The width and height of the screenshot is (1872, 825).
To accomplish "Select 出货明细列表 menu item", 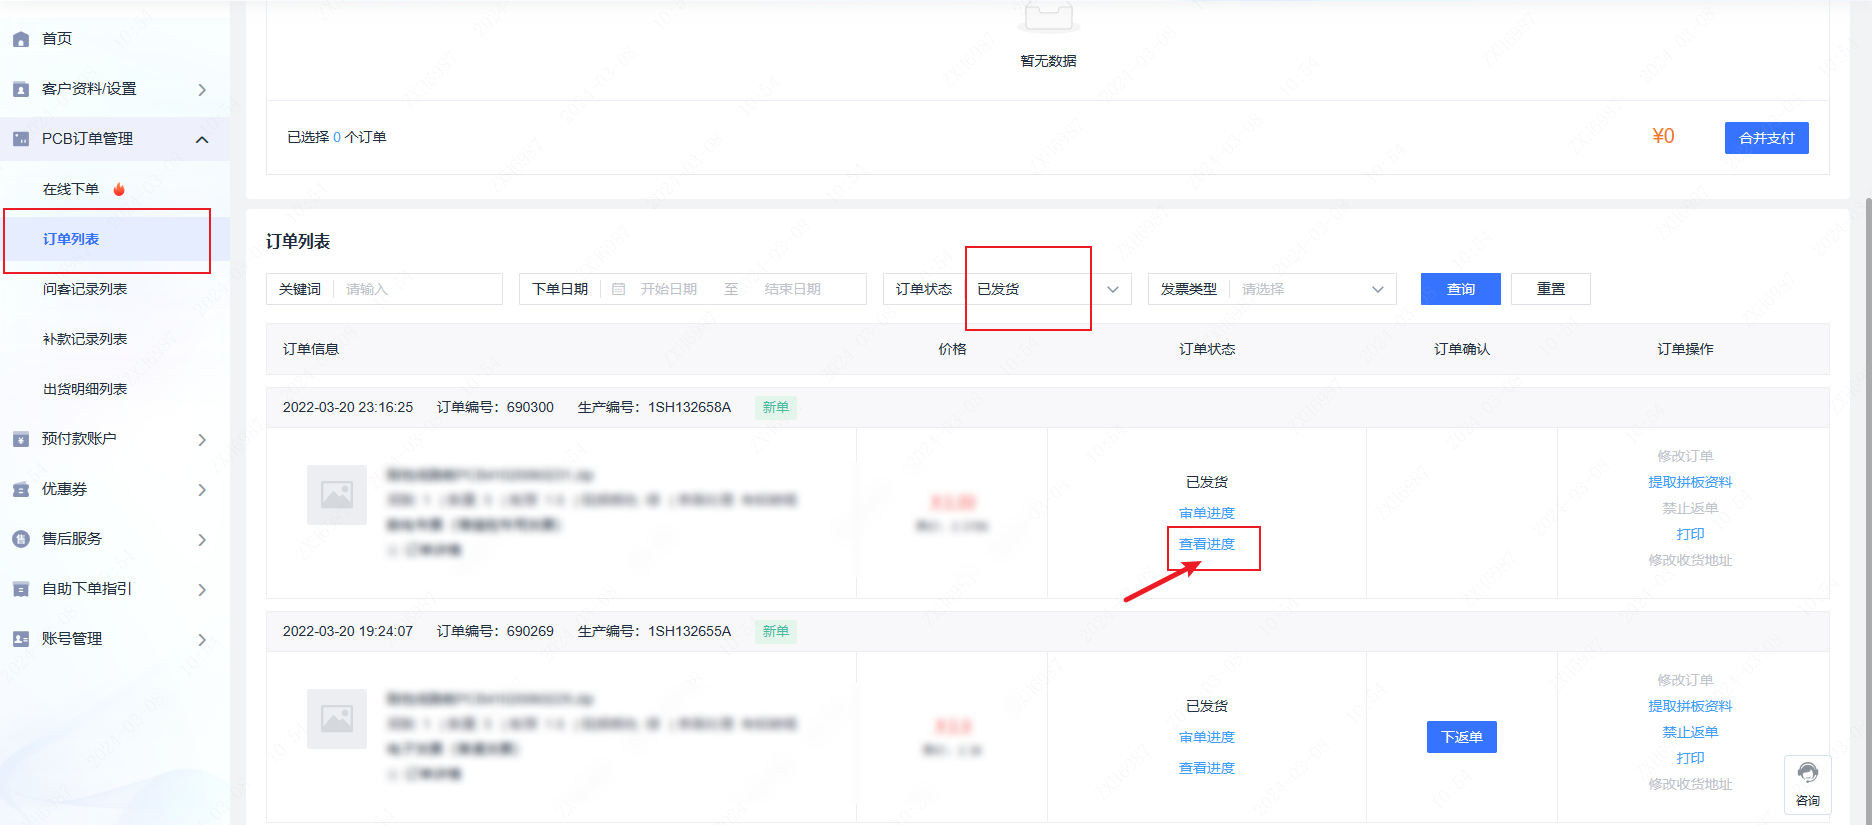I will [85, 389].
